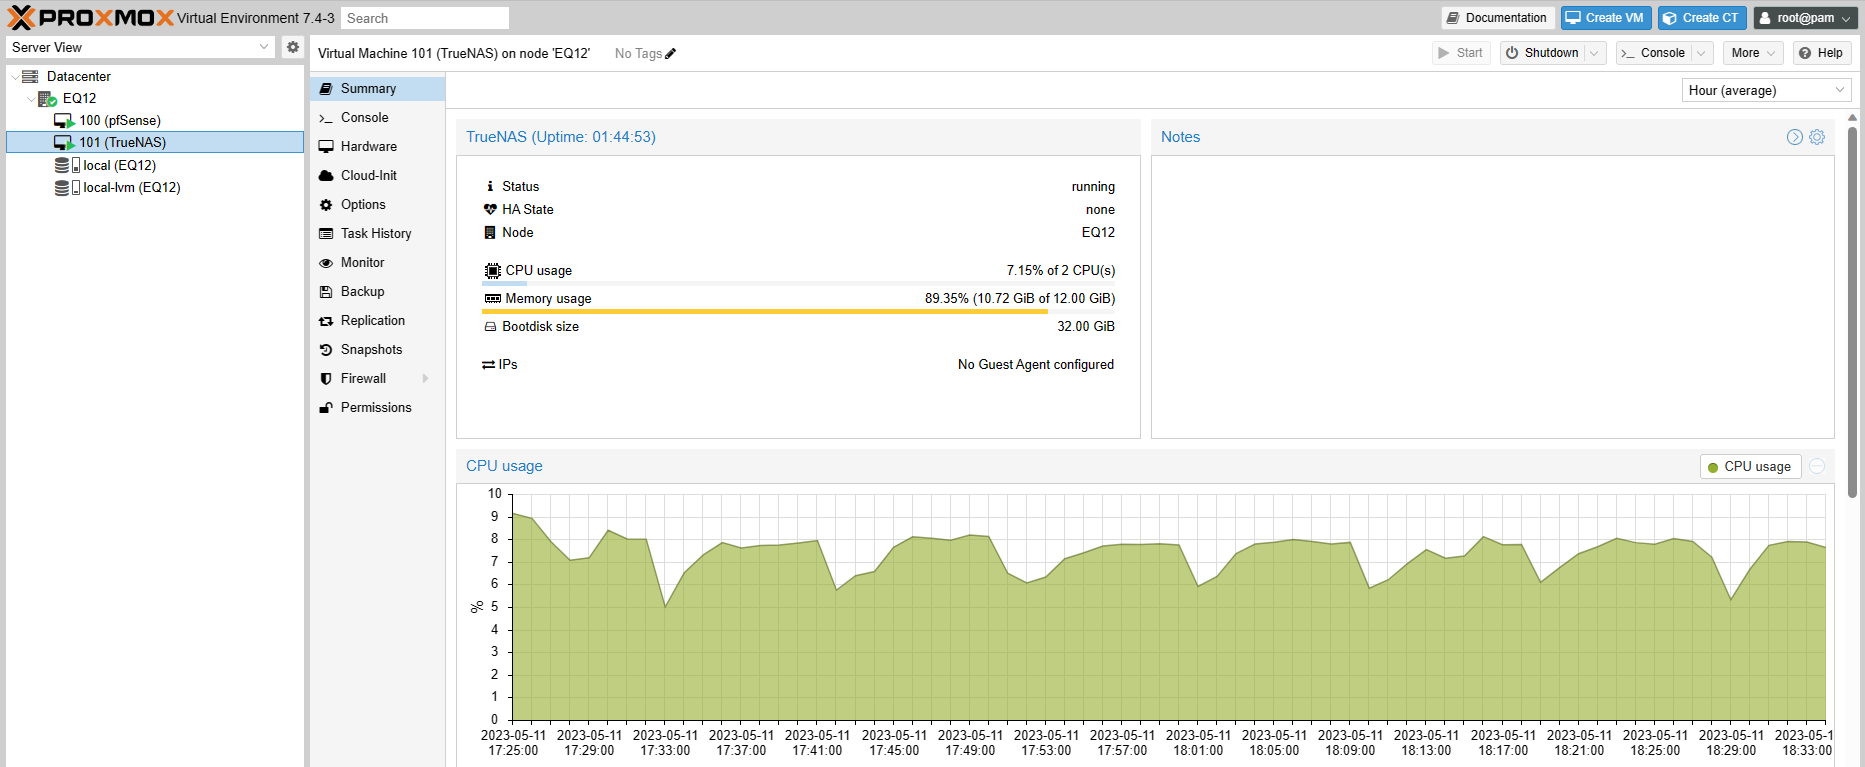Click the Shutdown button
1865x767 pixels.
(x=1543, y=53)
